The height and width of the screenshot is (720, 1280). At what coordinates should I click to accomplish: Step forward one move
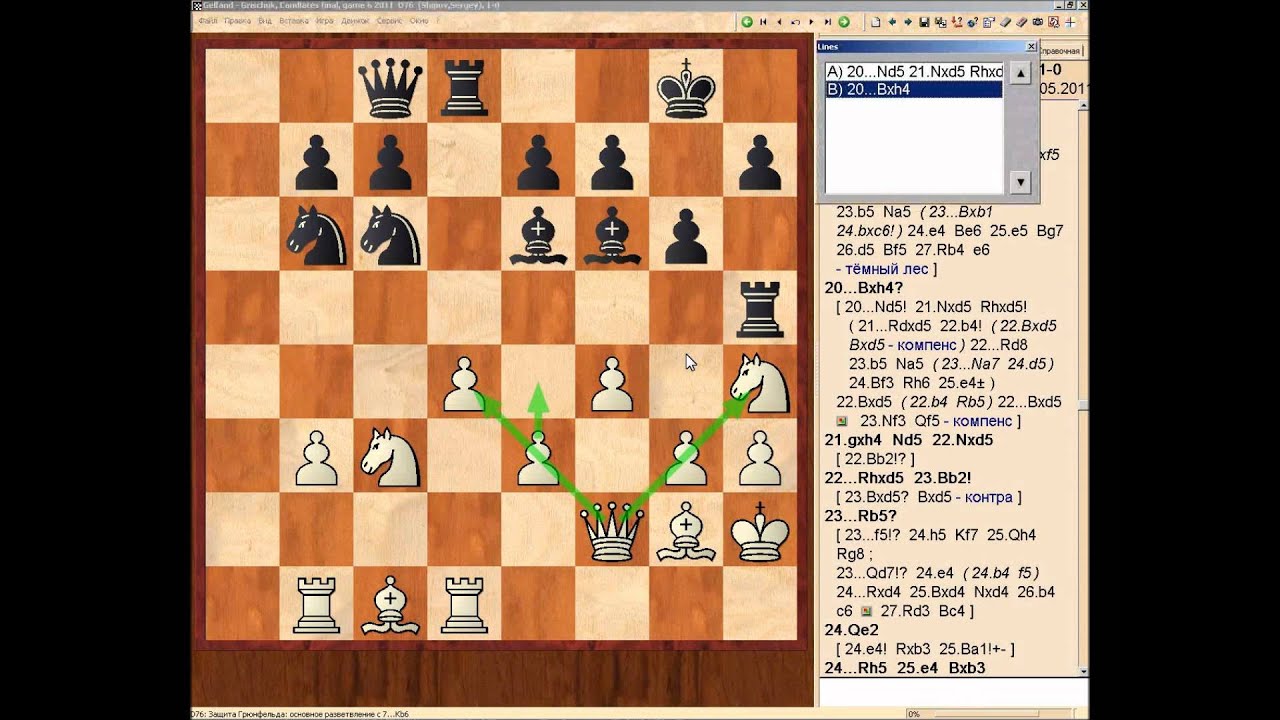coord(811,22)
